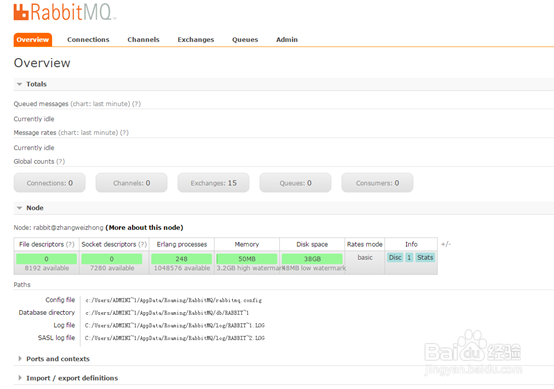Image resolution: width=554 pixels, height=389 pixels.
Task: Click '8192 available' text
Action: [x=47, y=268]
